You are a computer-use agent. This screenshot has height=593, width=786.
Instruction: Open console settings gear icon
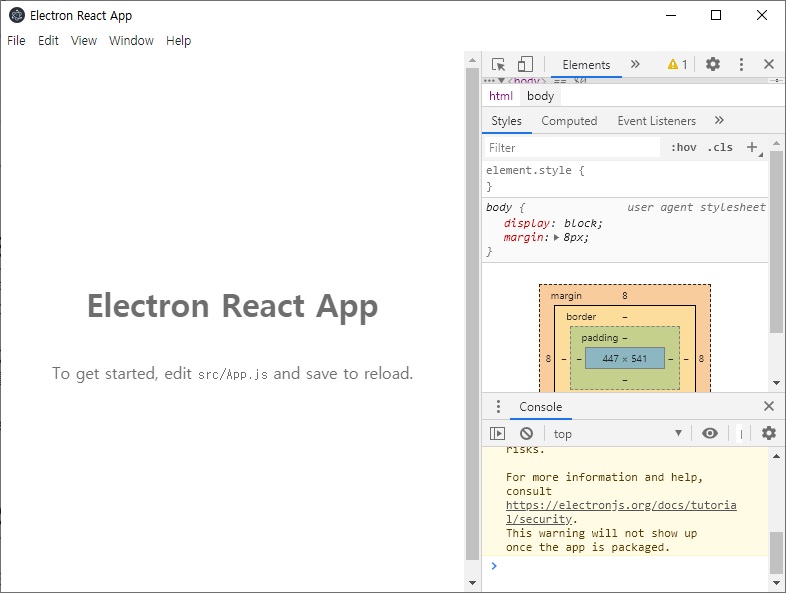pyautogui.click(x=768, y=433)
